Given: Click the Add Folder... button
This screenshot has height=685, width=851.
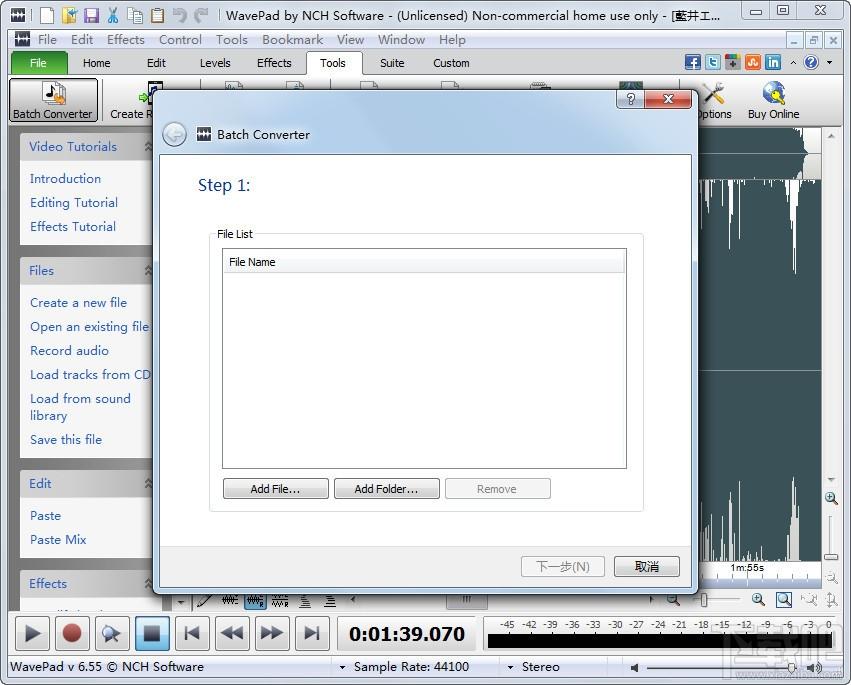Looking at the screenshot, I should [x=386, y=489].
